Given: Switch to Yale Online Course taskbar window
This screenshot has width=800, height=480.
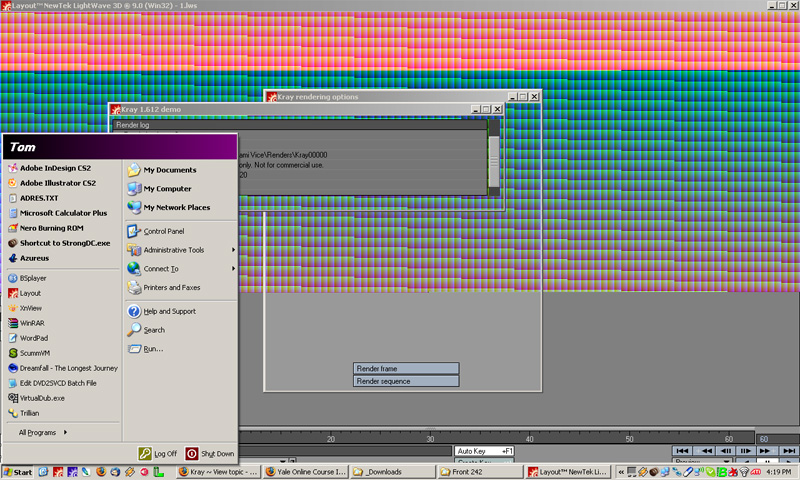Looking at the screenshot, I should click(306, 472).
